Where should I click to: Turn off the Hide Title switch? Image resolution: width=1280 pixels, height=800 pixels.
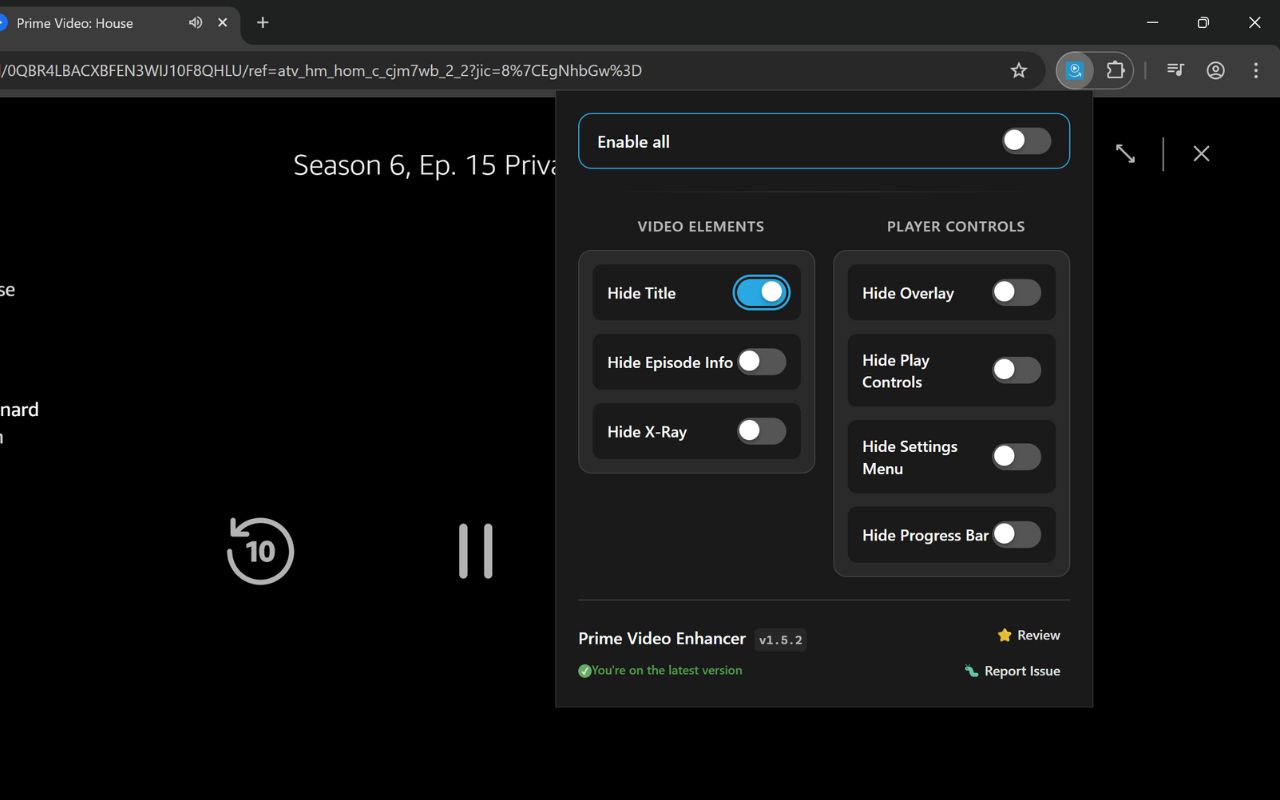[x=762, y=292]
